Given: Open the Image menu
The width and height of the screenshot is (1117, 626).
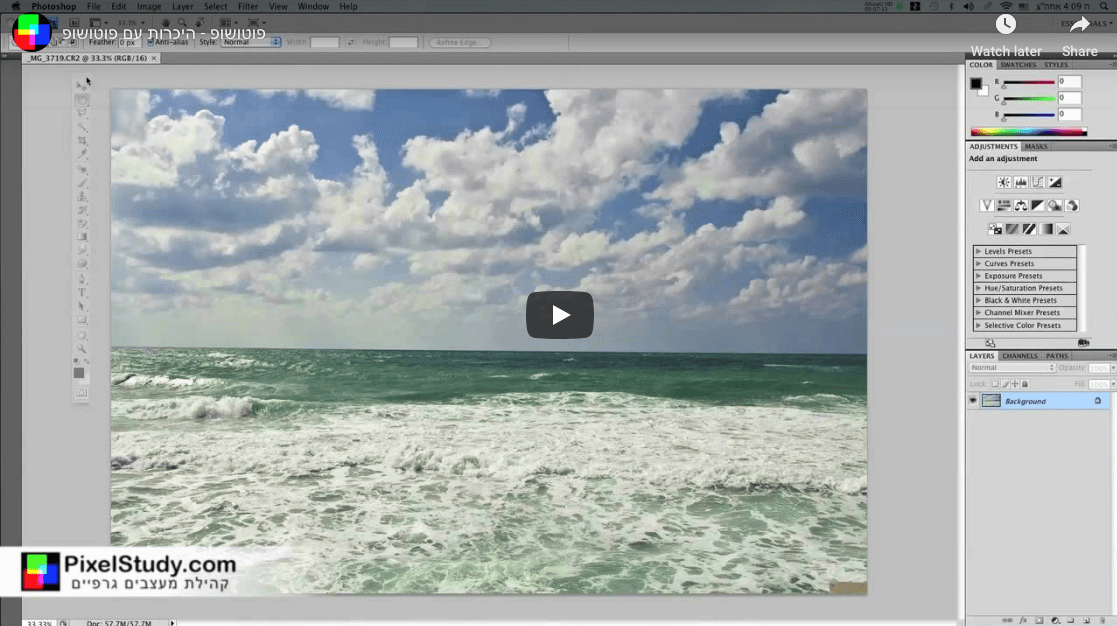Looking at the screenshot, I should point(149,6).
